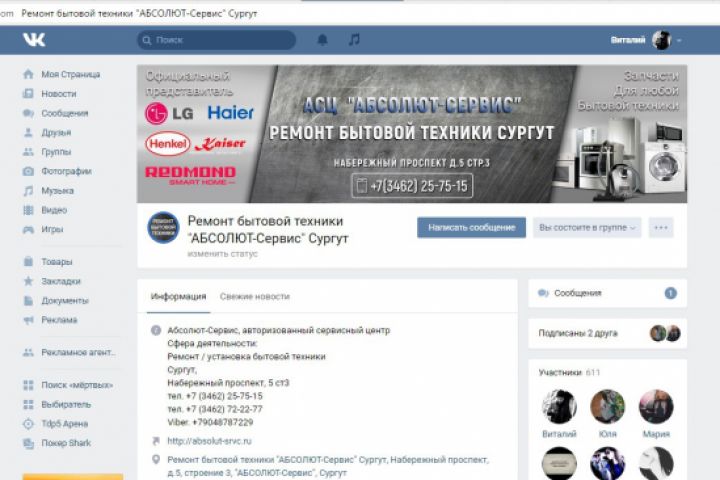Click the icon beside Tdp5 Арена
720x480 pixels.
pos(28,424)
